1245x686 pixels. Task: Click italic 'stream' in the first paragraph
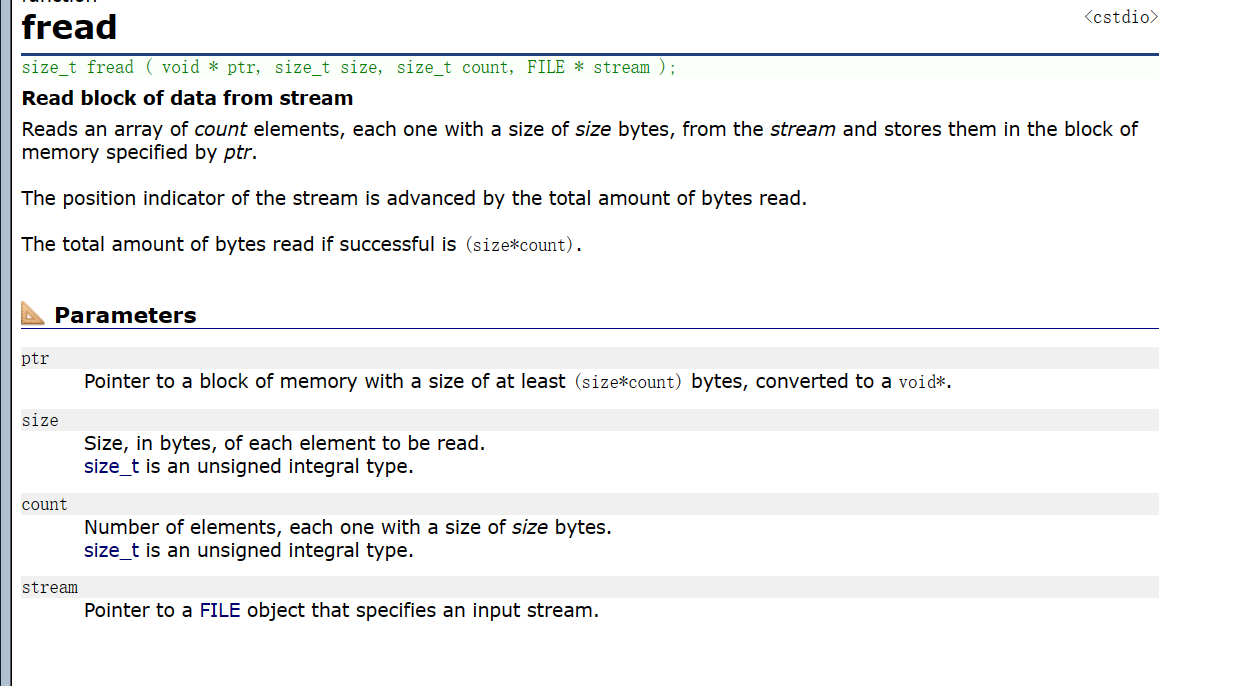pyautogui.click(x=802, y=129)
